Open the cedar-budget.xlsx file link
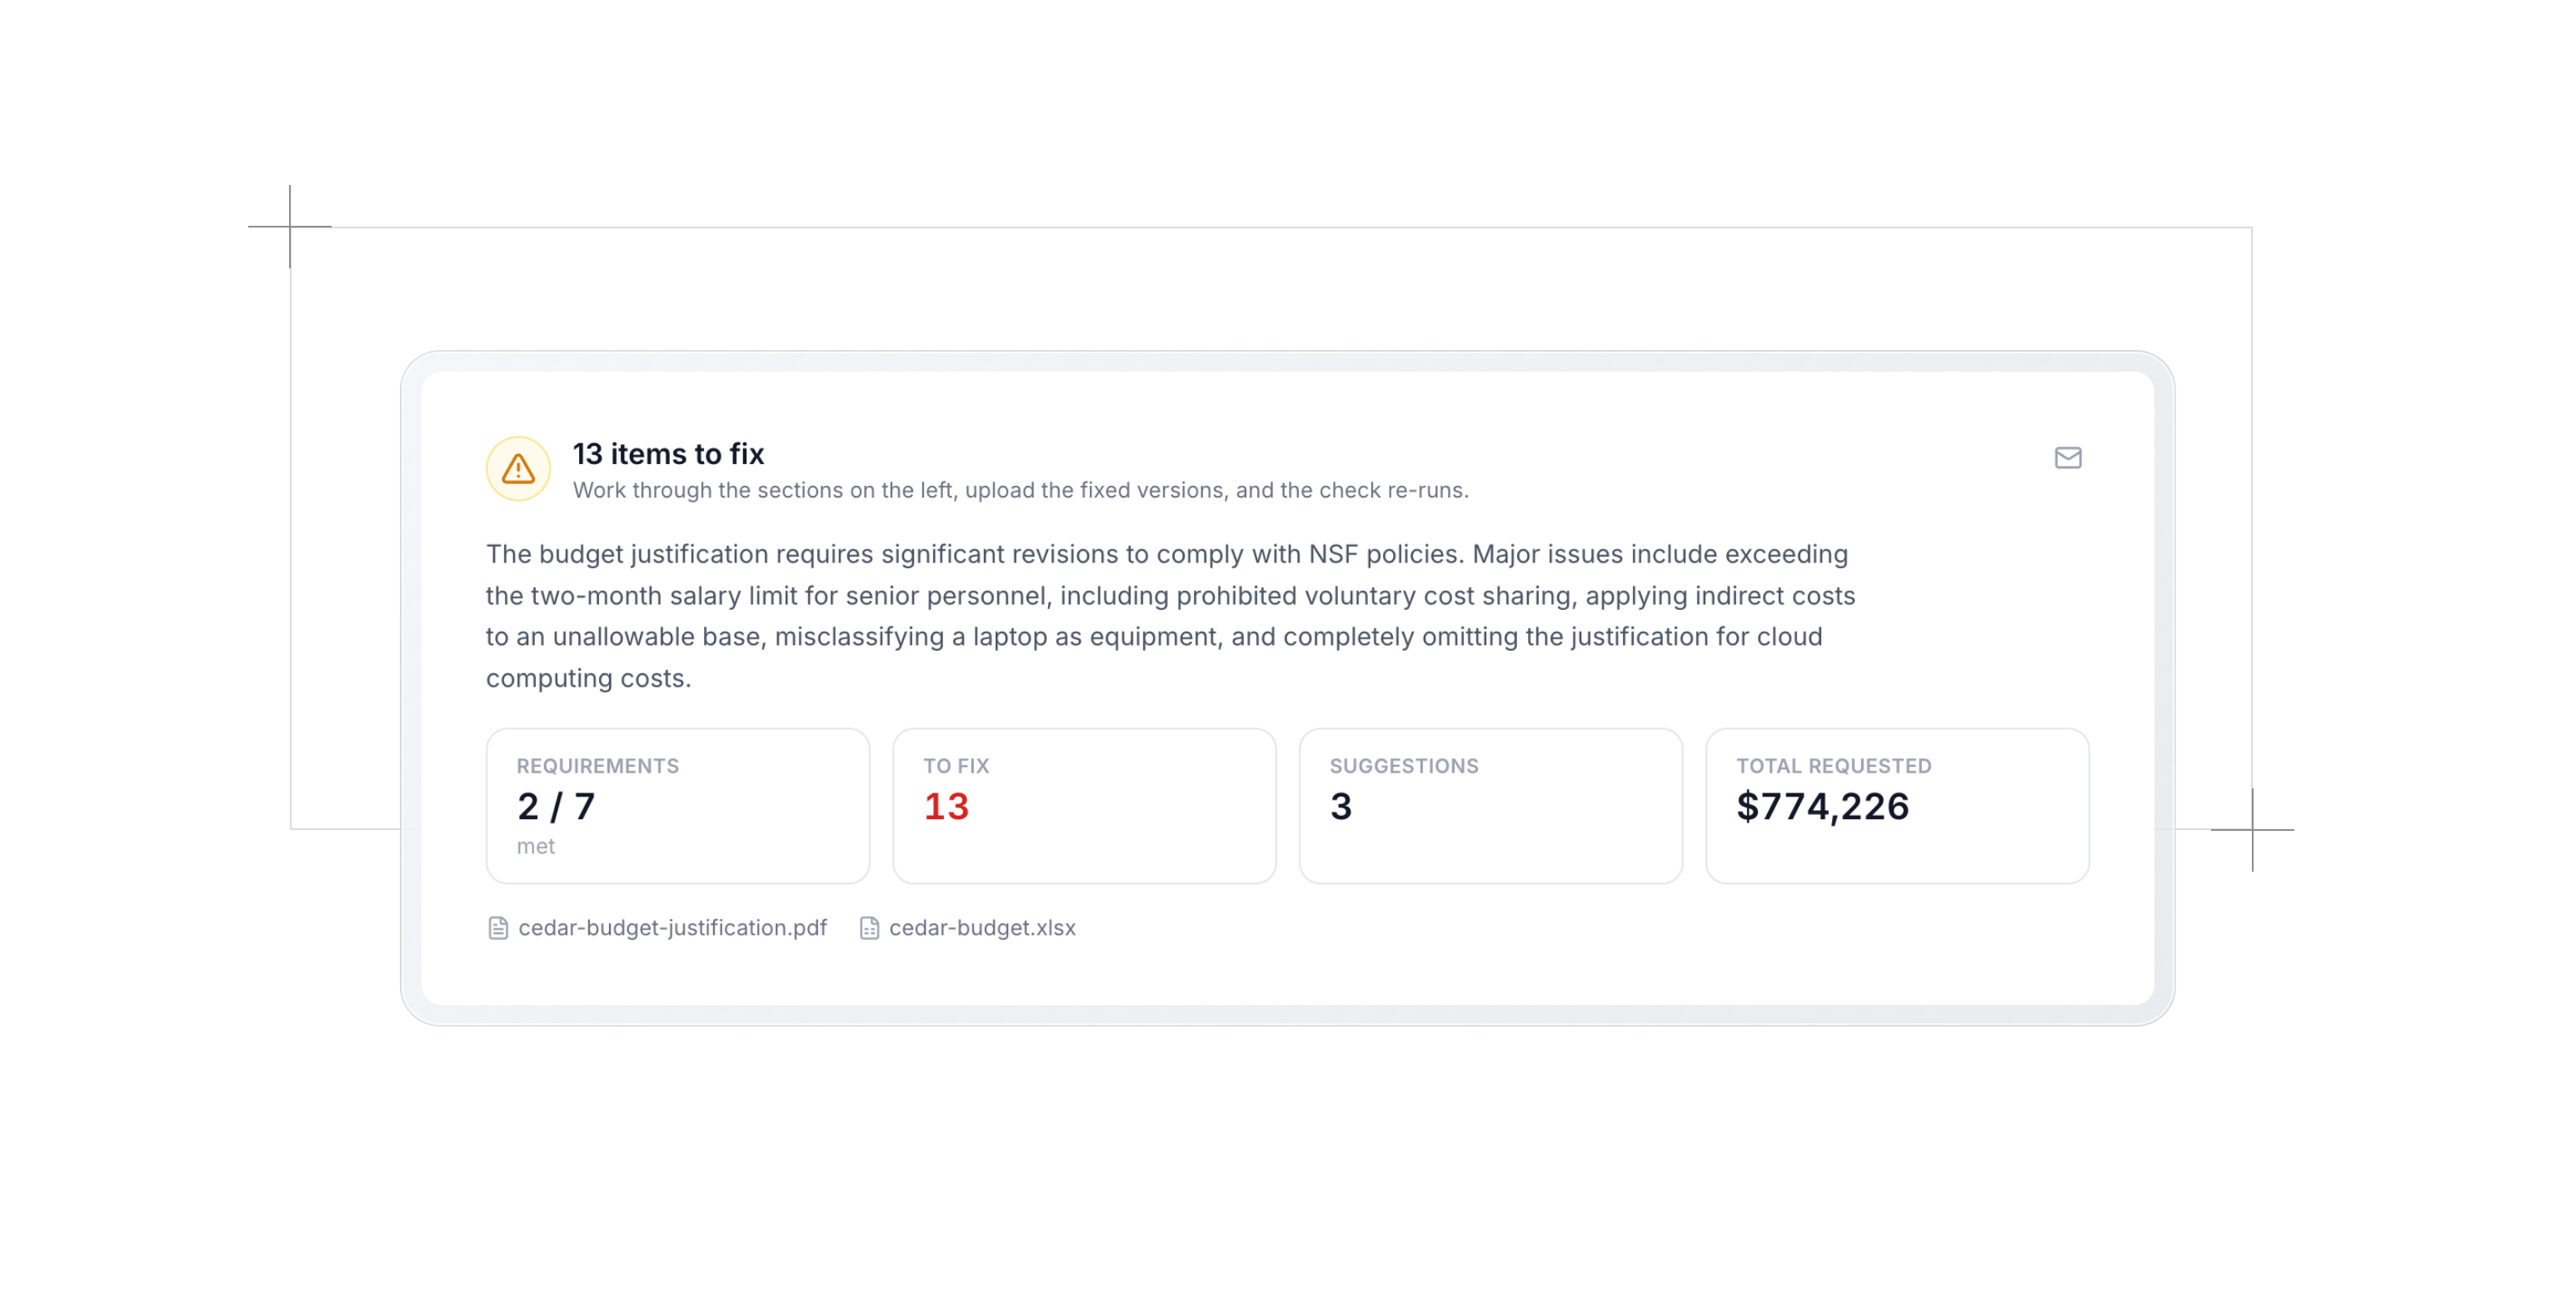Image resolution: width=2576 pixels, height=1310 pixels. click(982, 928)
